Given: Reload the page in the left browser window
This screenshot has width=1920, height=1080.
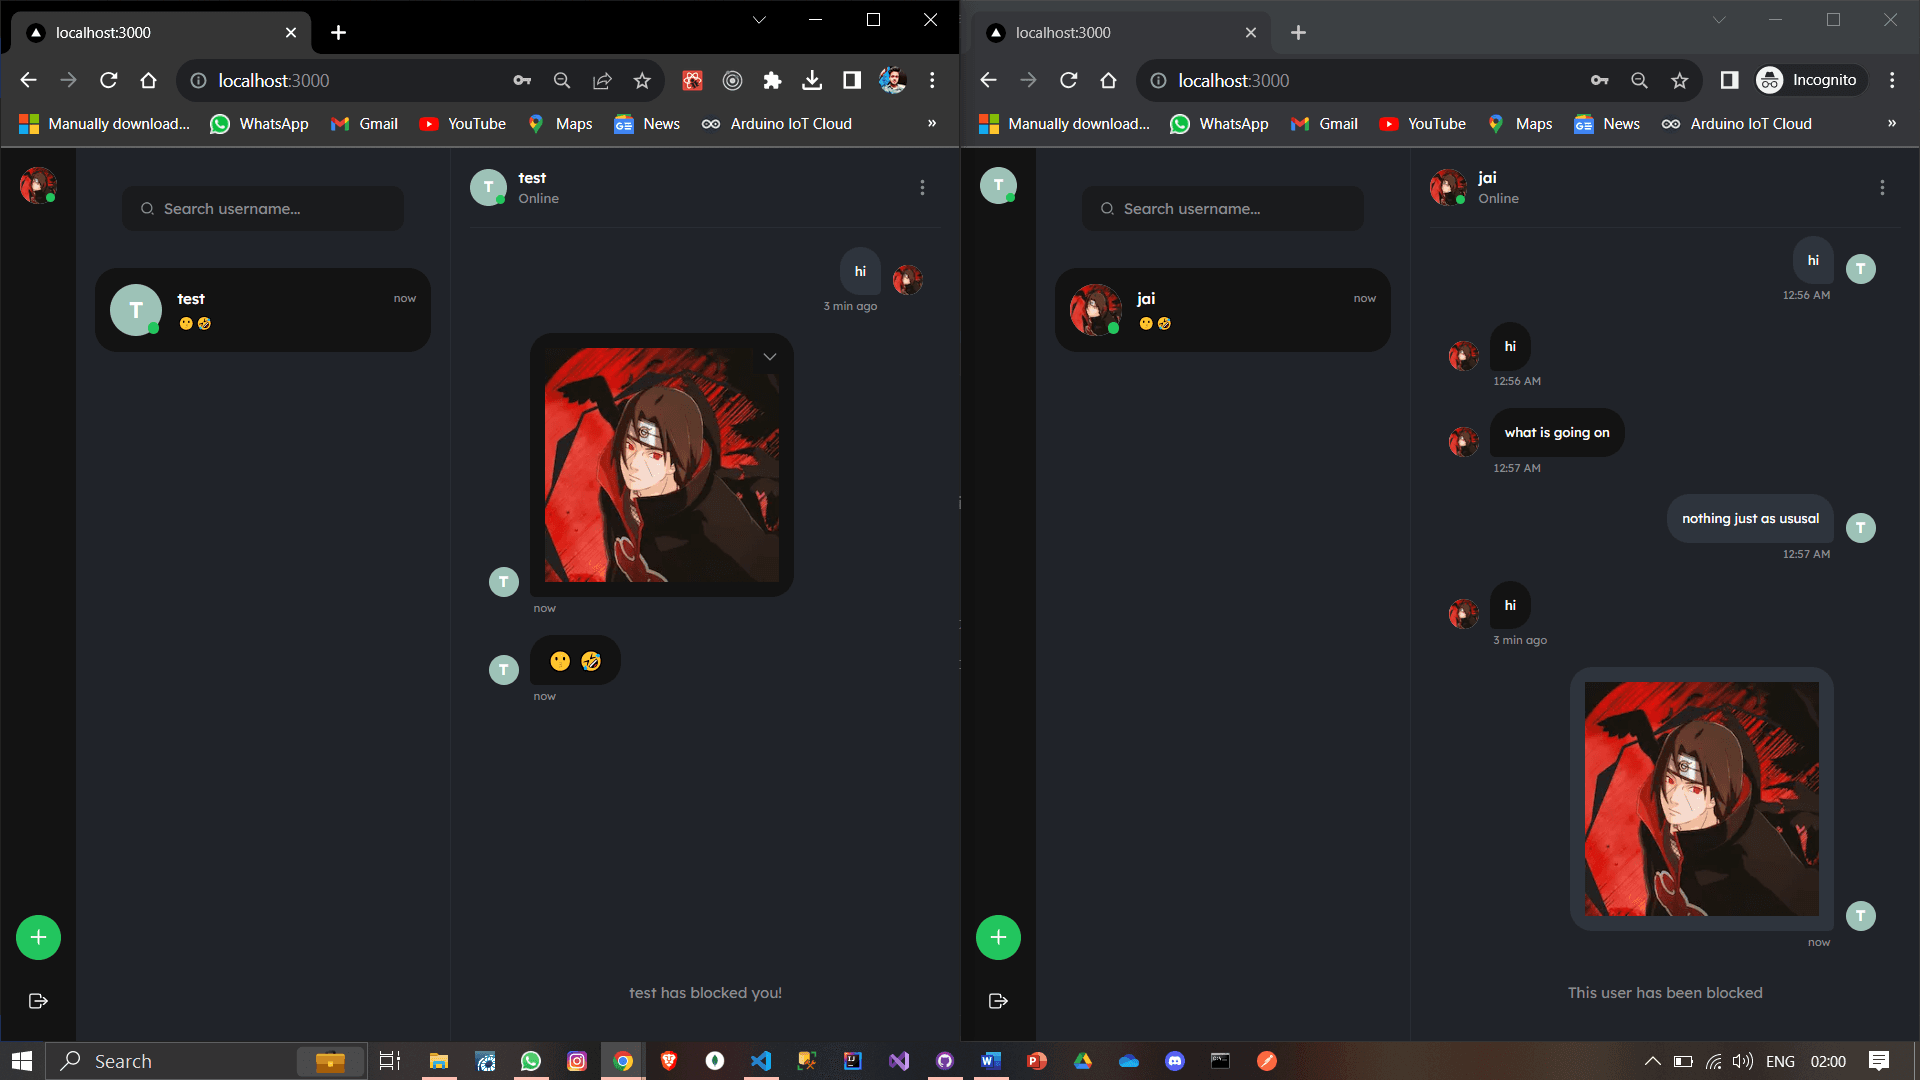Looking at the screenshot, I should click(109, 80).
